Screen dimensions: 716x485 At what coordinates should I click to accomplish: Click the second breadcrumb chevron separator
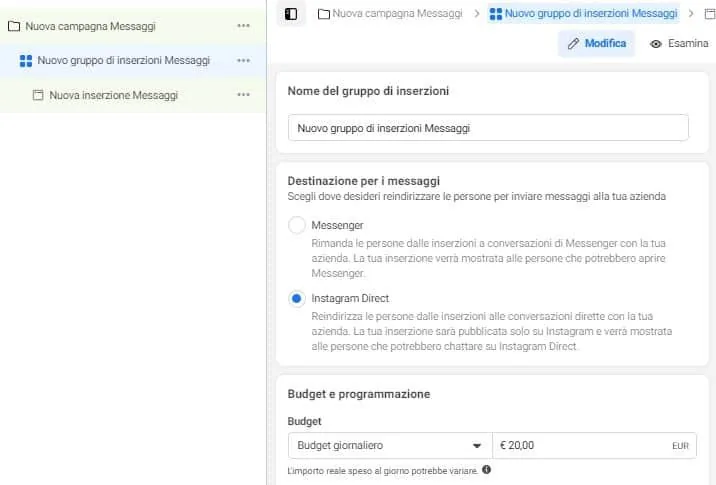point(691,14)
